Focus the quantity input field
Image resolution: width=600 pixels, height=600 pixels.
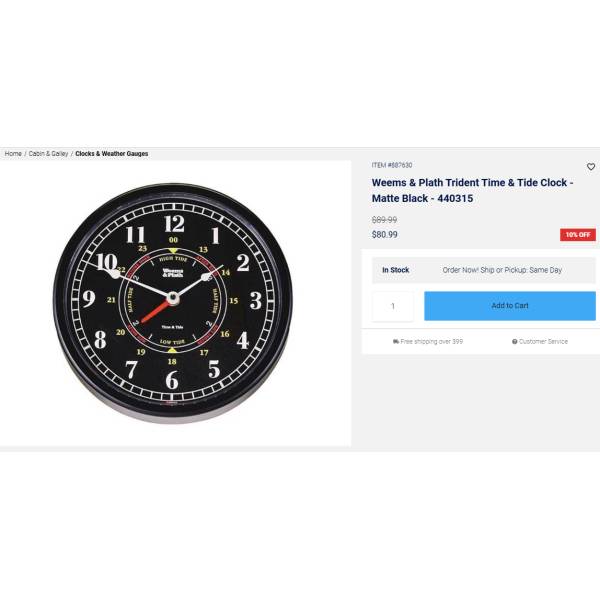click(393, 306)
